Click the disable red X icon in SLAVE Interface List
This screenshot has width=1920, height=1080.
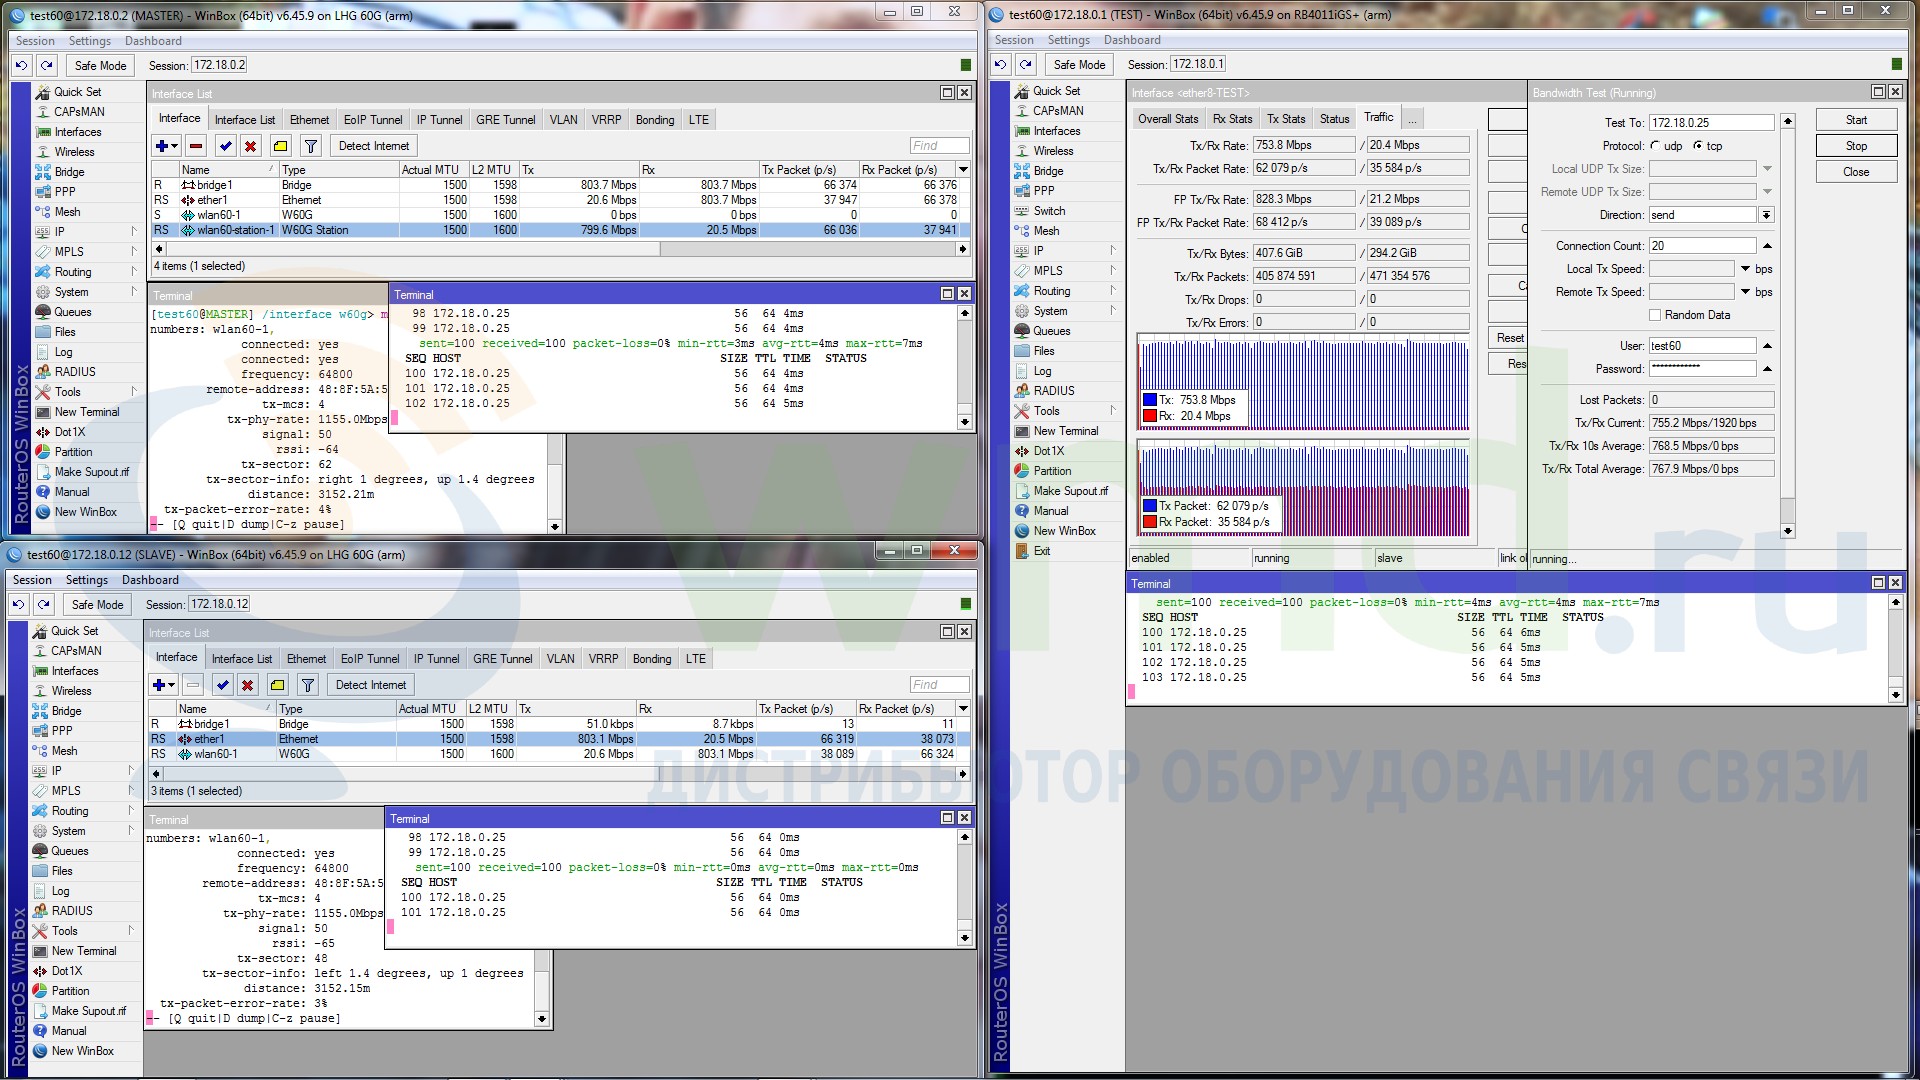coord(248,685)
